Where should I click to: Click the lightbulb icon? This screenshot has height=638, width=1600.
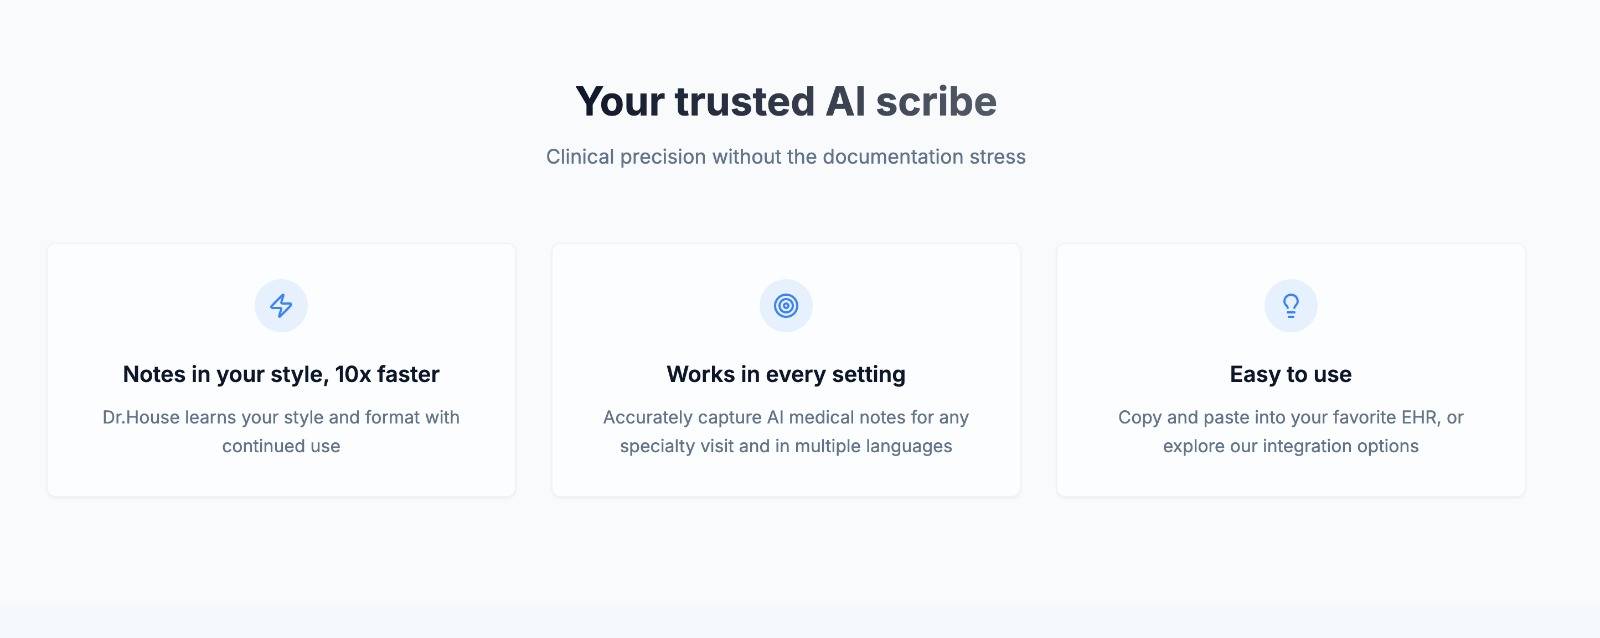1291,305
